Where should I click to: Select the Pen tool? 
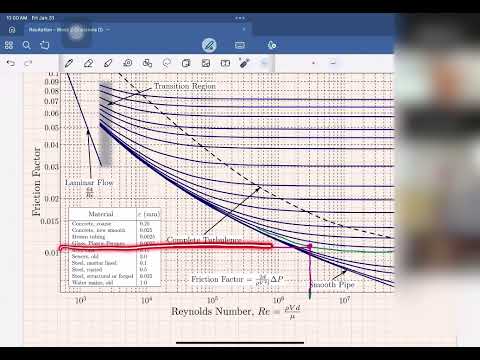(69, 63)
